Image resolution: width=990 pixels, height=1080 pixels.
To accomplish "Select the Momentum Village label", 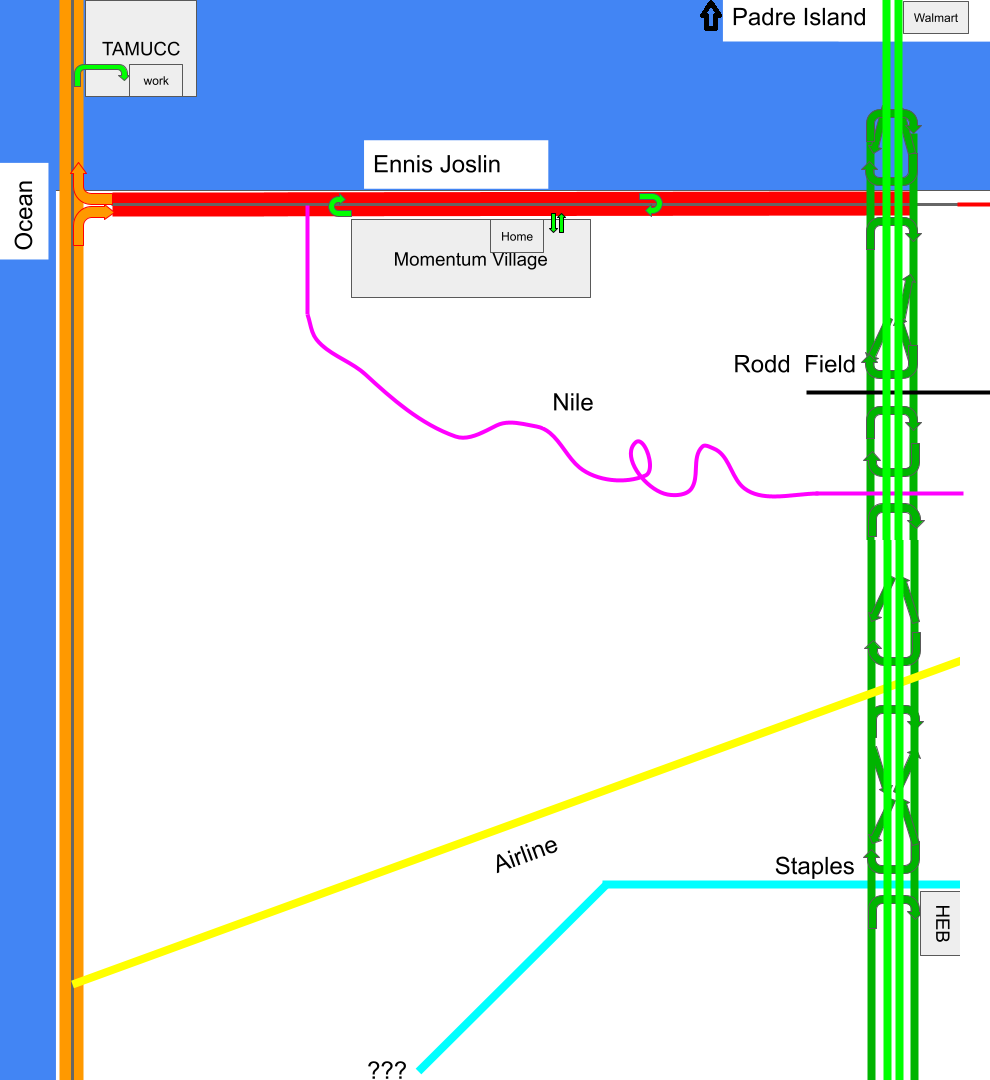I will click(x=470, y=261).
